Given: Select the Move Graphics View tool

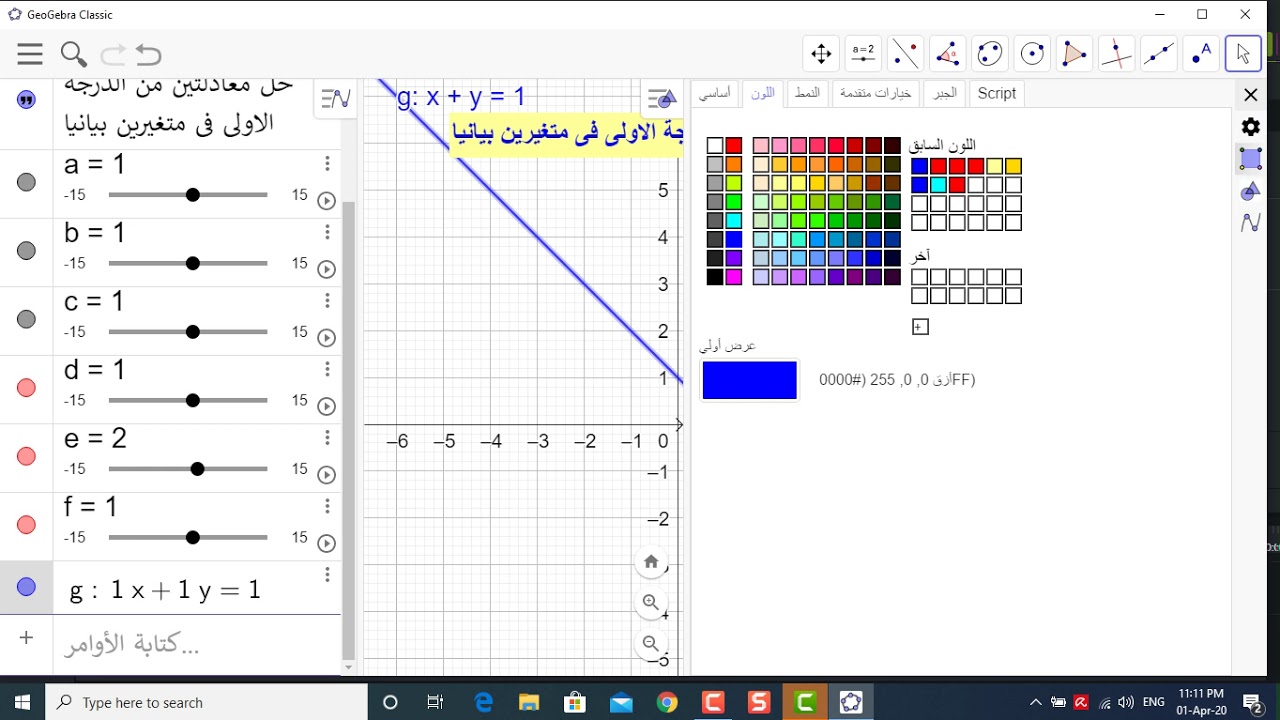Looking at the screenshot, I should [821, 54].
